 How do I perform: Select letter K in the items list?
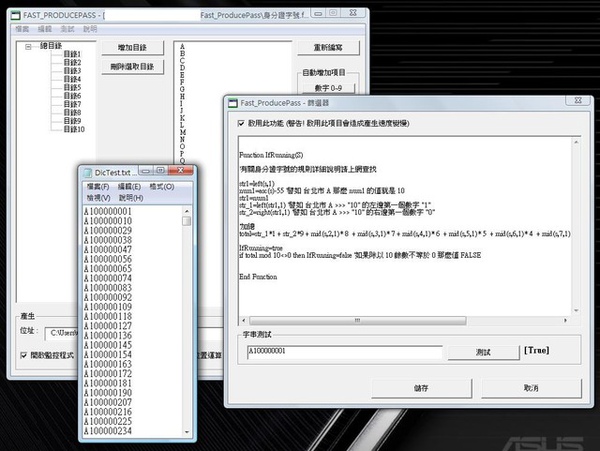coord(182,117)
